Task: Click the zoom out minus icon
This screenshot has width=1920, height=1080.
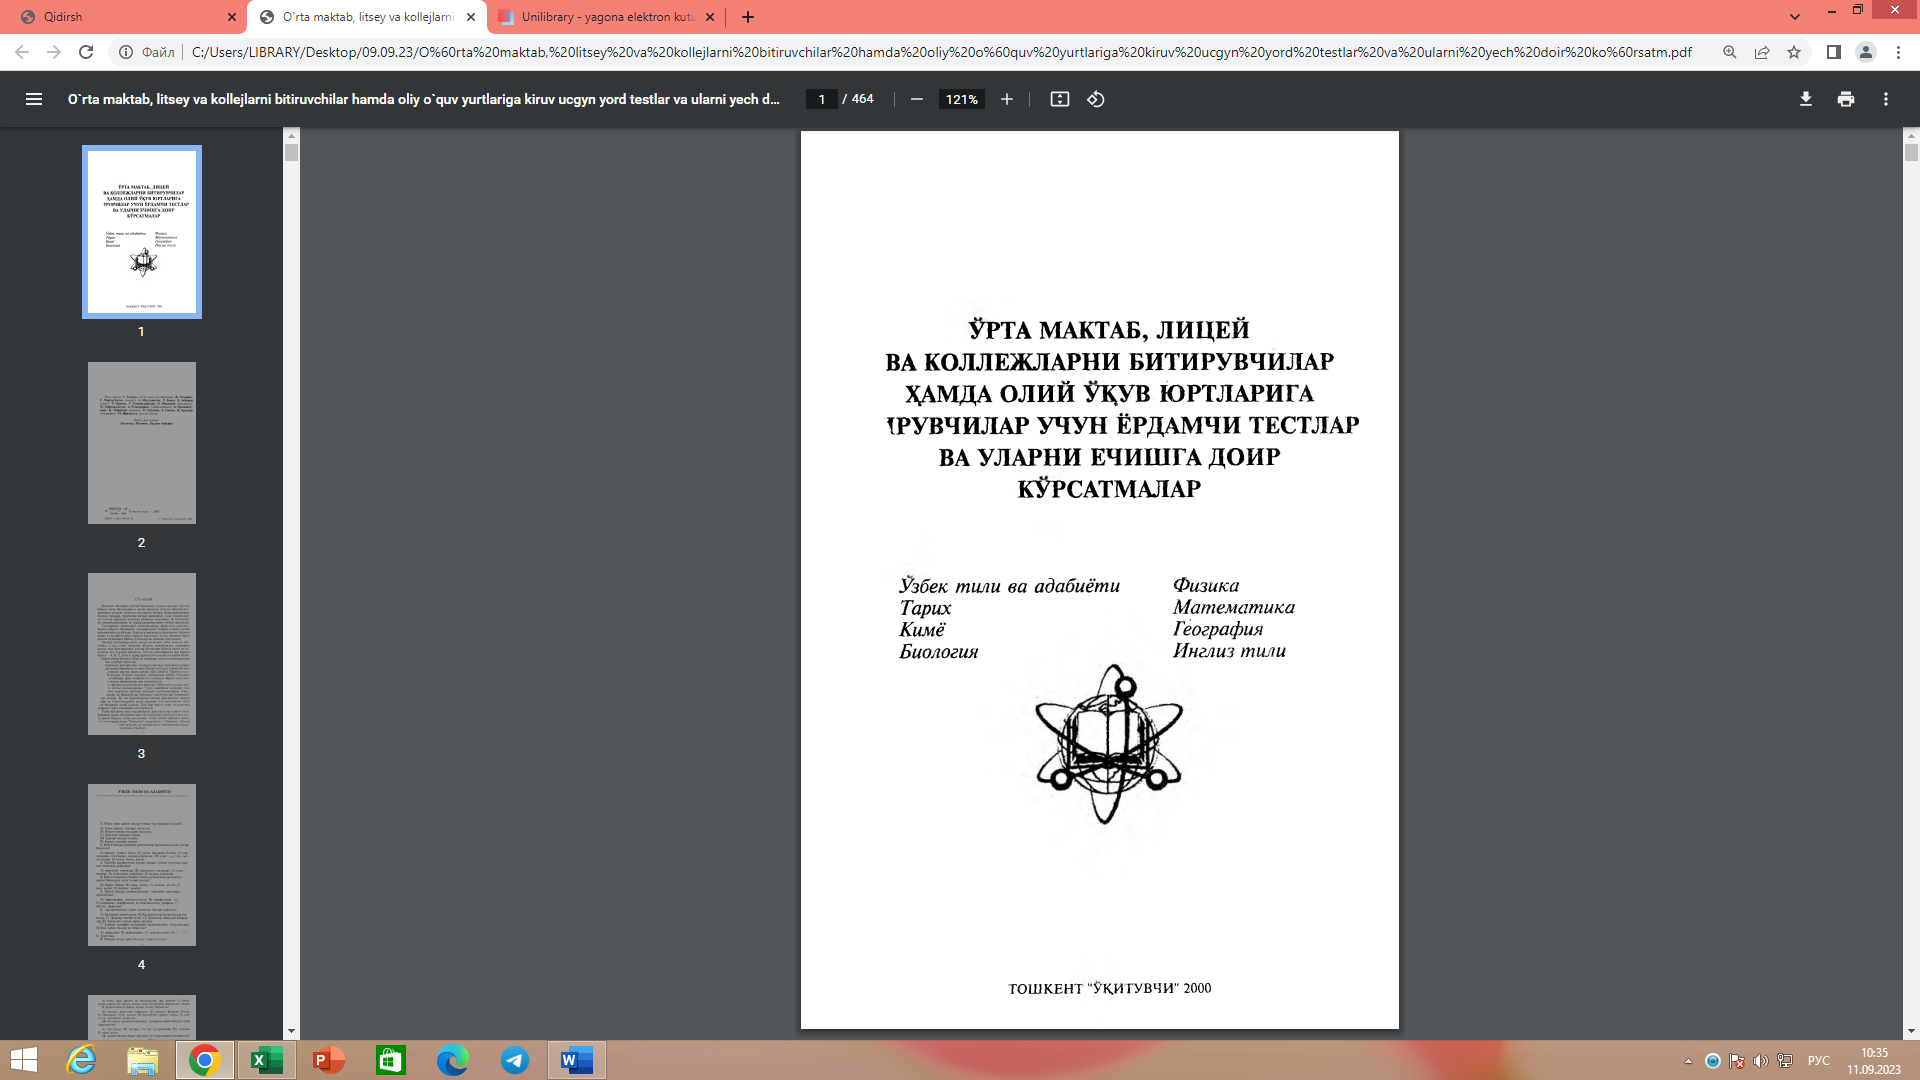Action: pos(916,99)
